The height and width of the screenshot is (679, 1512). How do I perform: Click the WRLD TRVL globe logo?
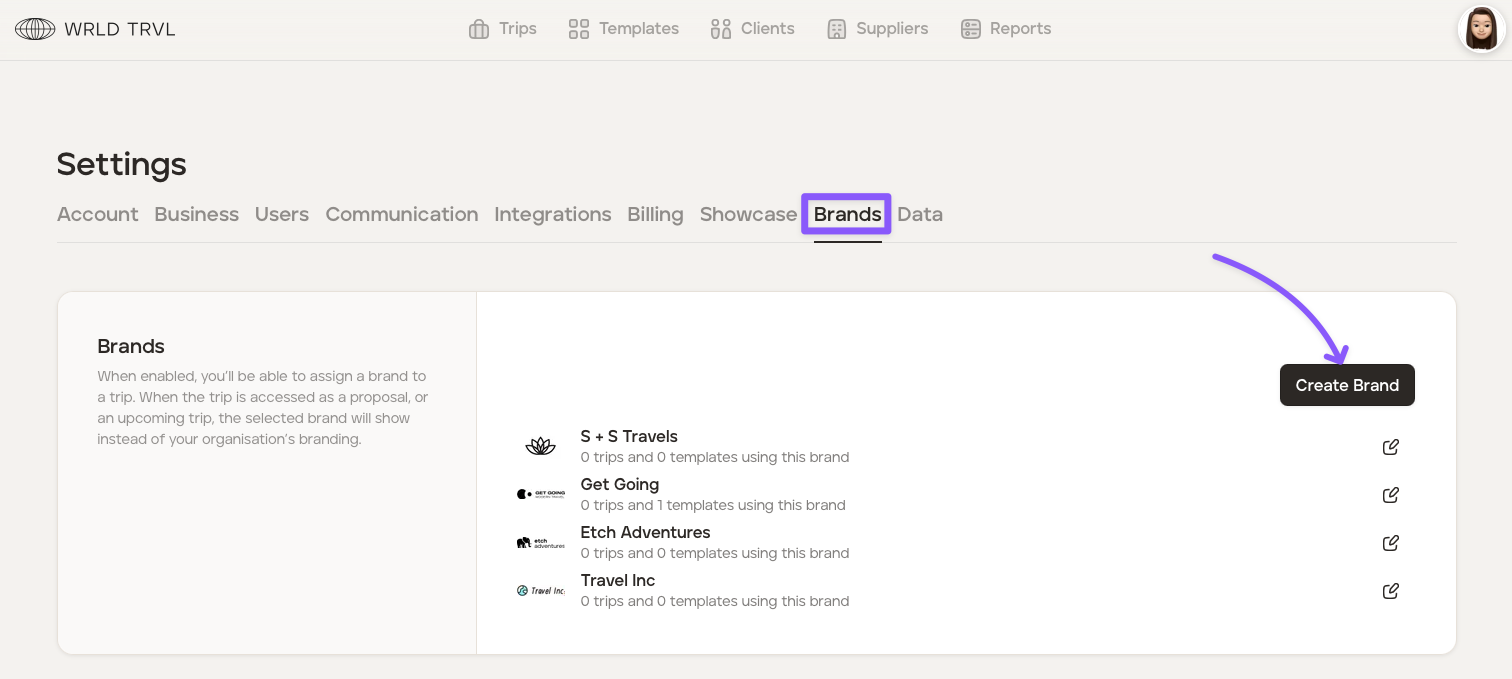tap(35, 29)
